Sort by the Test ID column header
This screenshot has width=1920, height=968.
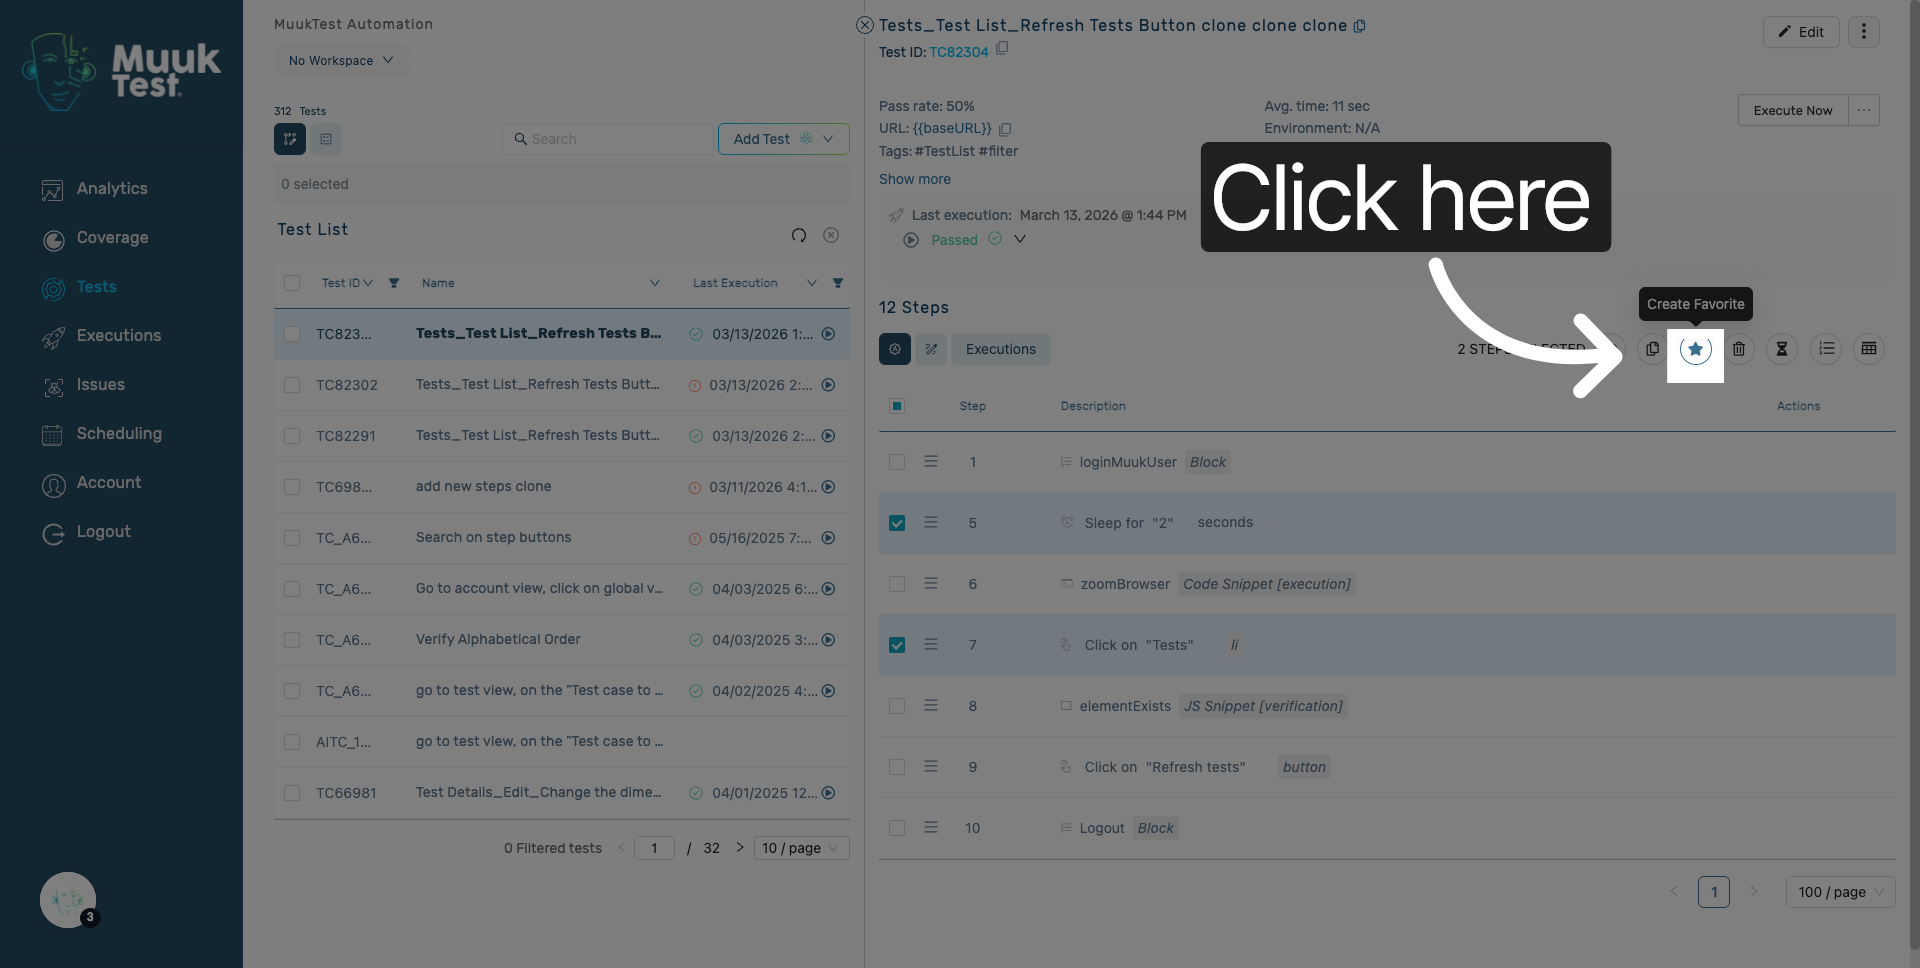point(346,283)
